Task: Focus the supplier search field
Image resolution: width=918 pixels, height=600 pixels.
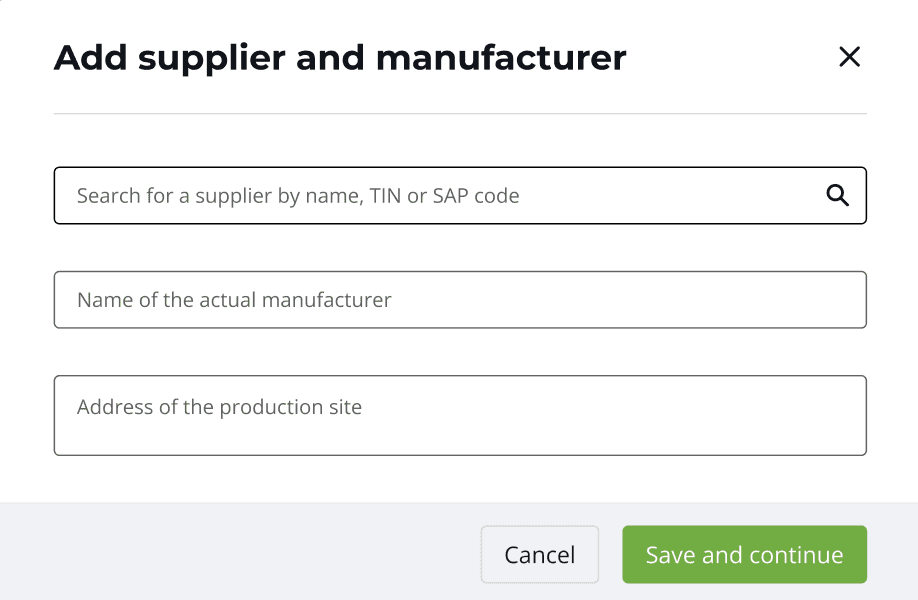Action: pyautogui.click(x=440, y=195)
